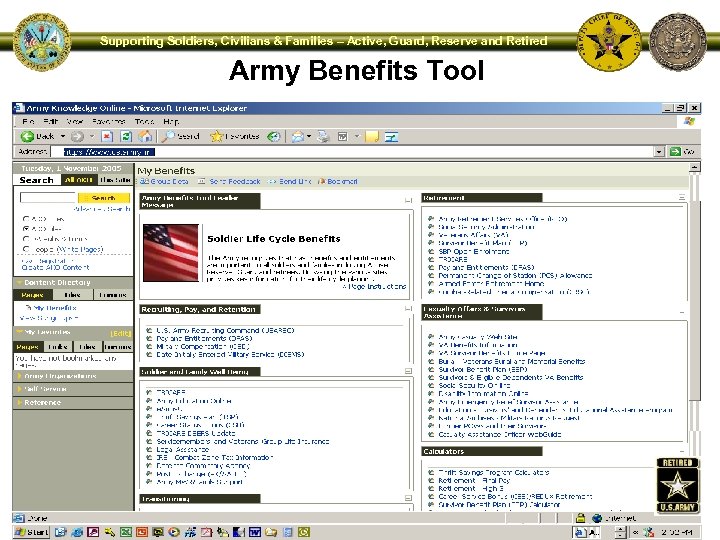Click the Send Feedback icon in the page header
720x540 pixels.
click(201, 181)
